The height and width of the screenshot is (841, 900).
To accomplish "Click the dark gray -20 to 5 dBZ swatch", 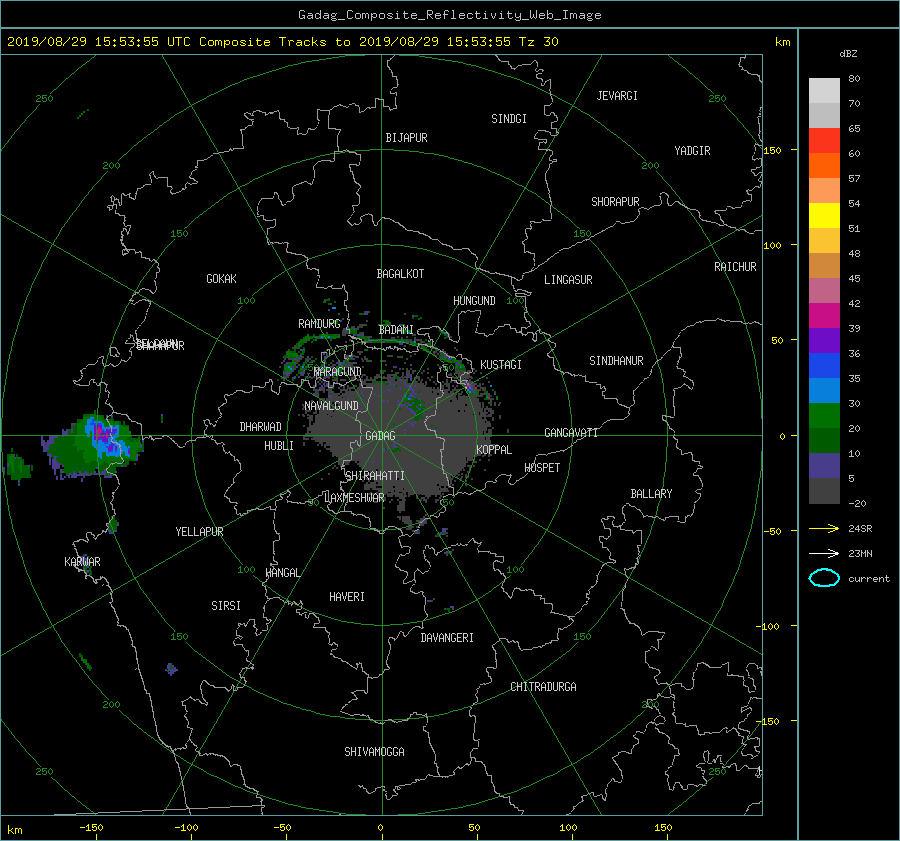I will (824, 491).
